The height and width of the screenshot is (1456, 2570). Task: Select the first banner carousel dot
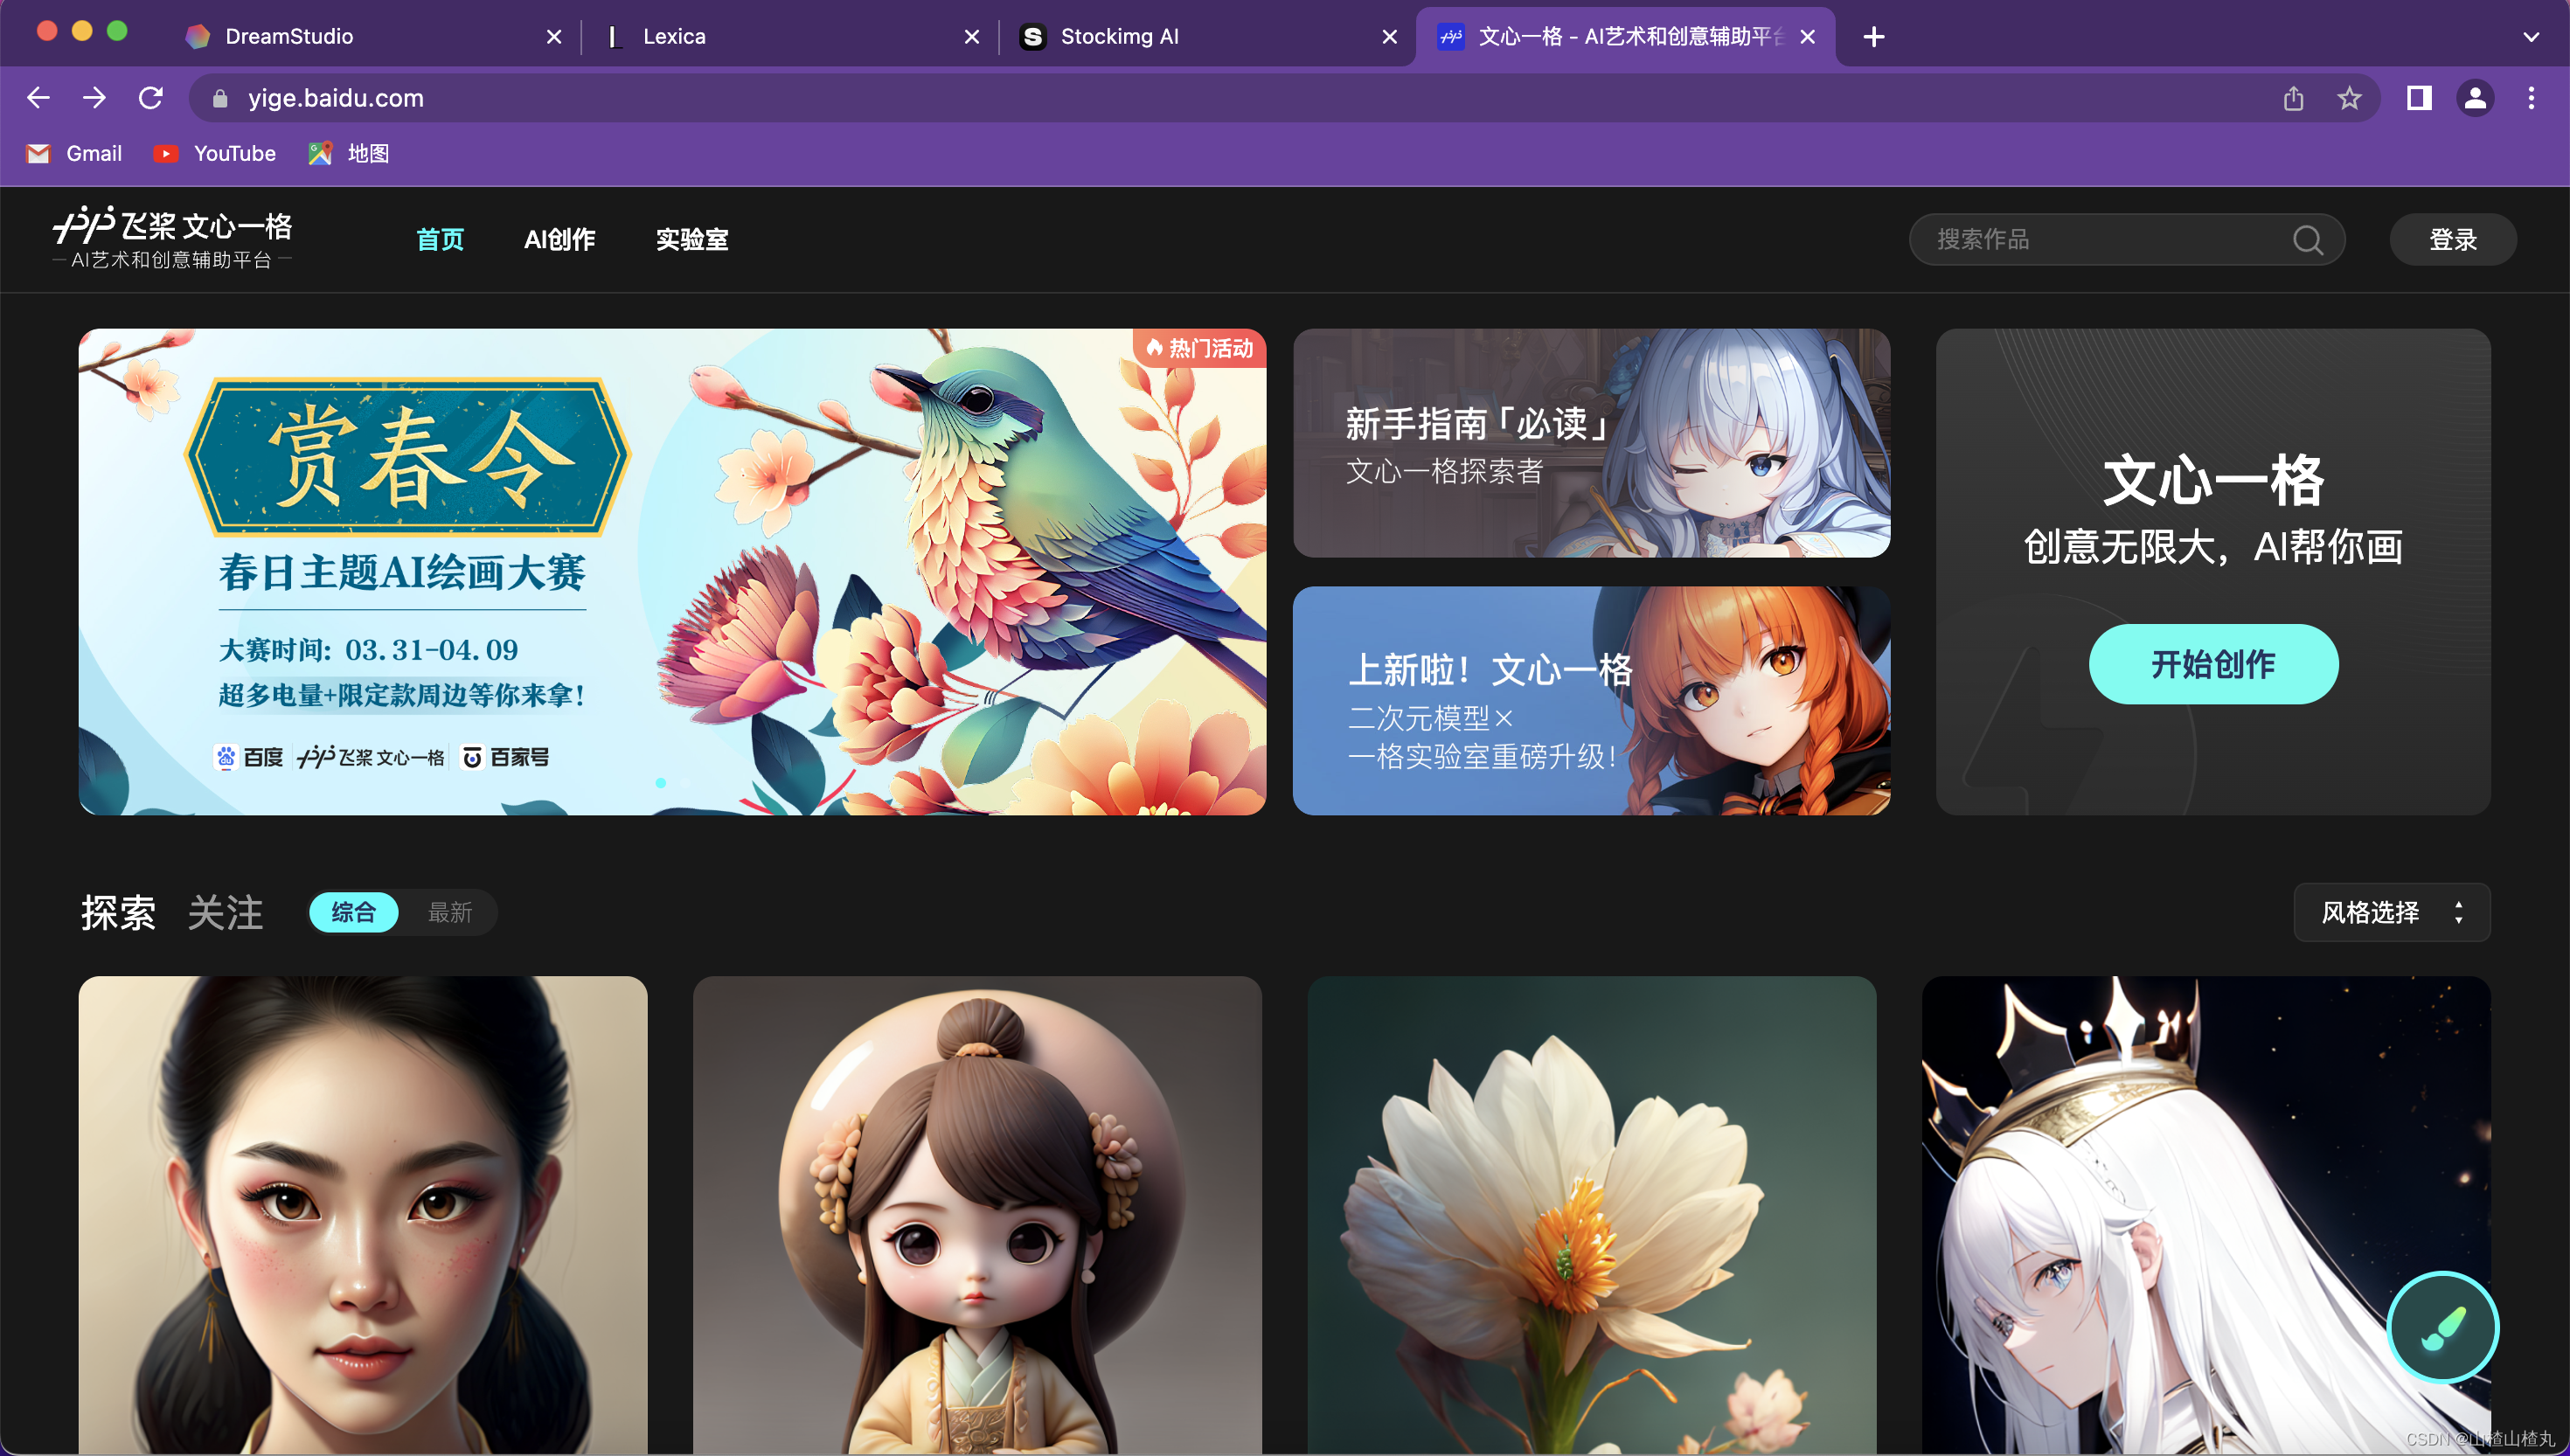click(661, 783)
